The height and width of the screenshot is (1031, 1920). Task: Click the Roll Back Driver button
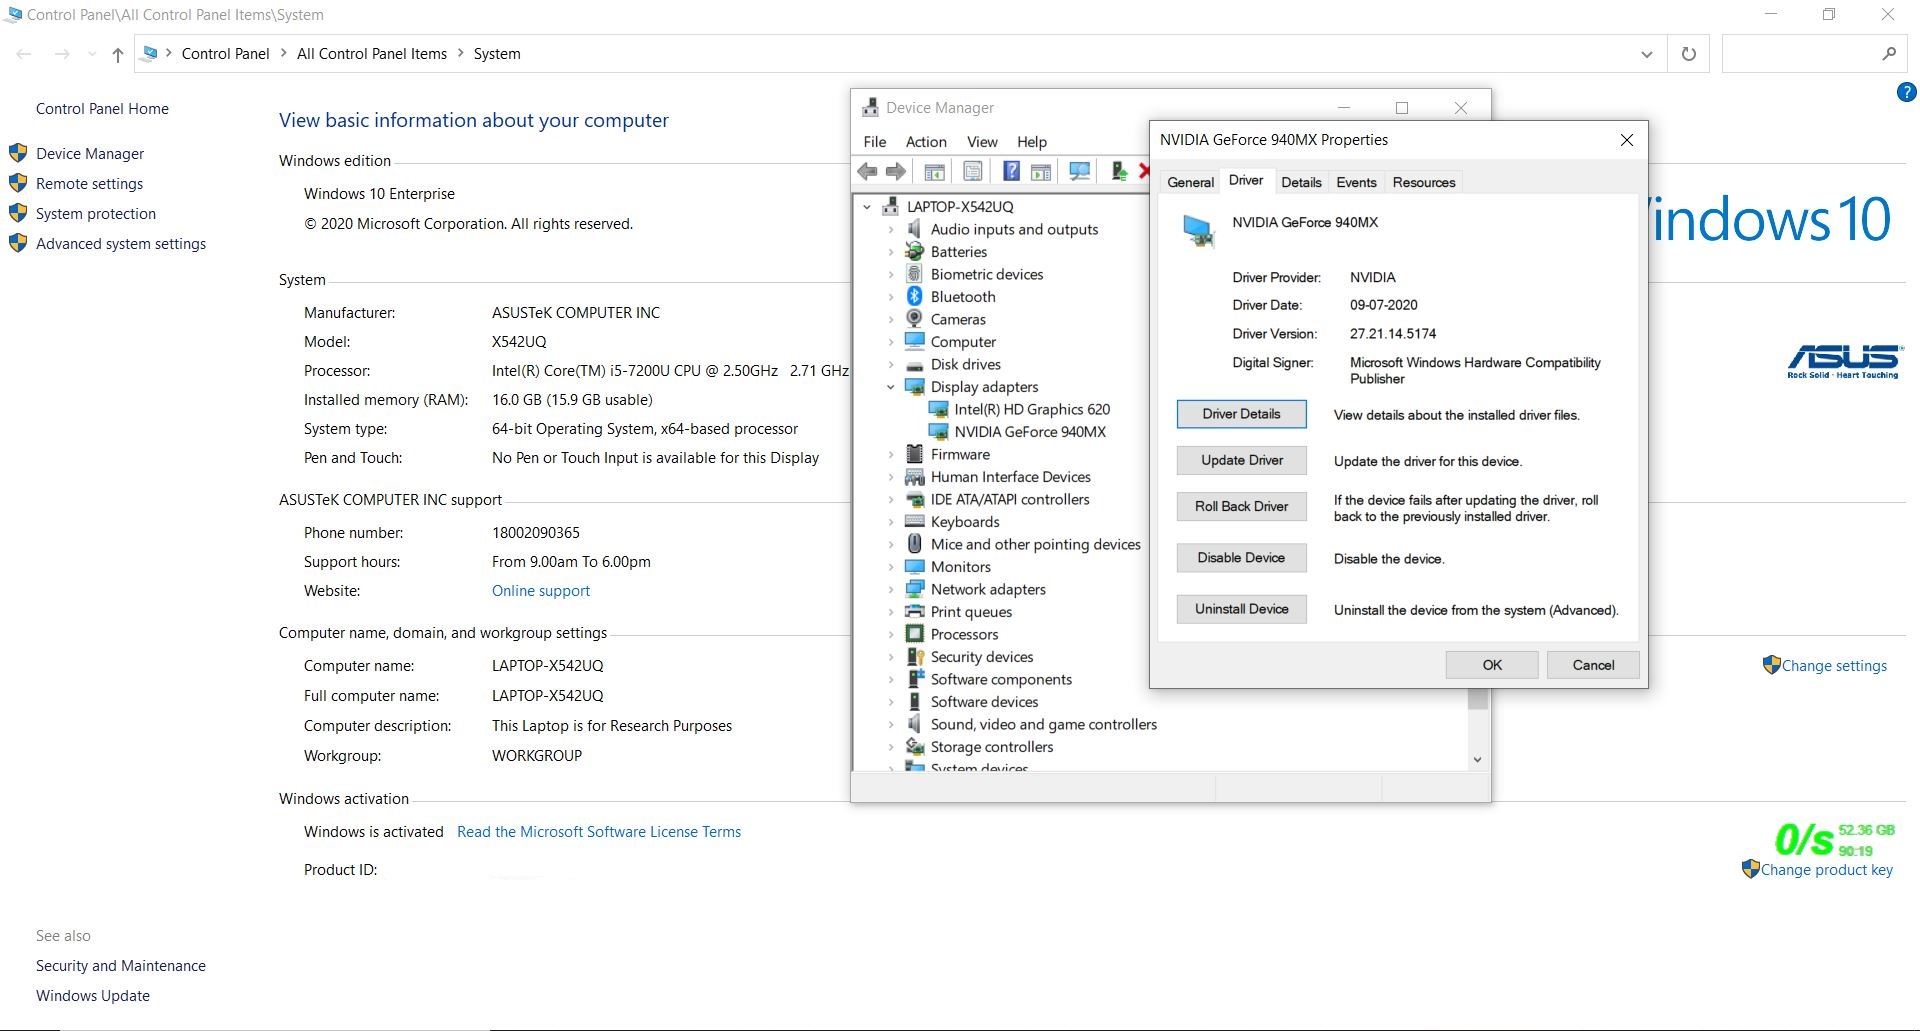(x=1241, y=506)
